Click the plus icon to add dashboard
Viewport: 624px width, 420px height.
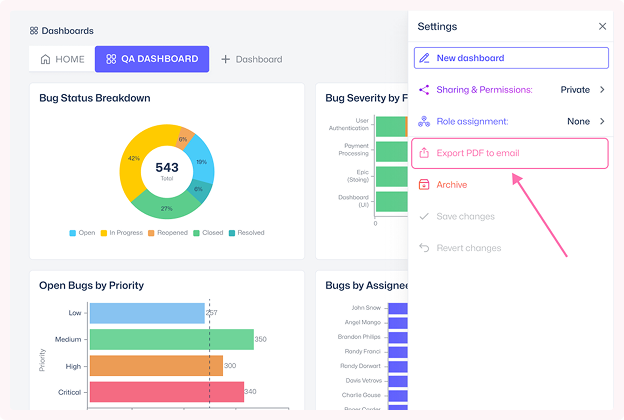coord(226,59)
